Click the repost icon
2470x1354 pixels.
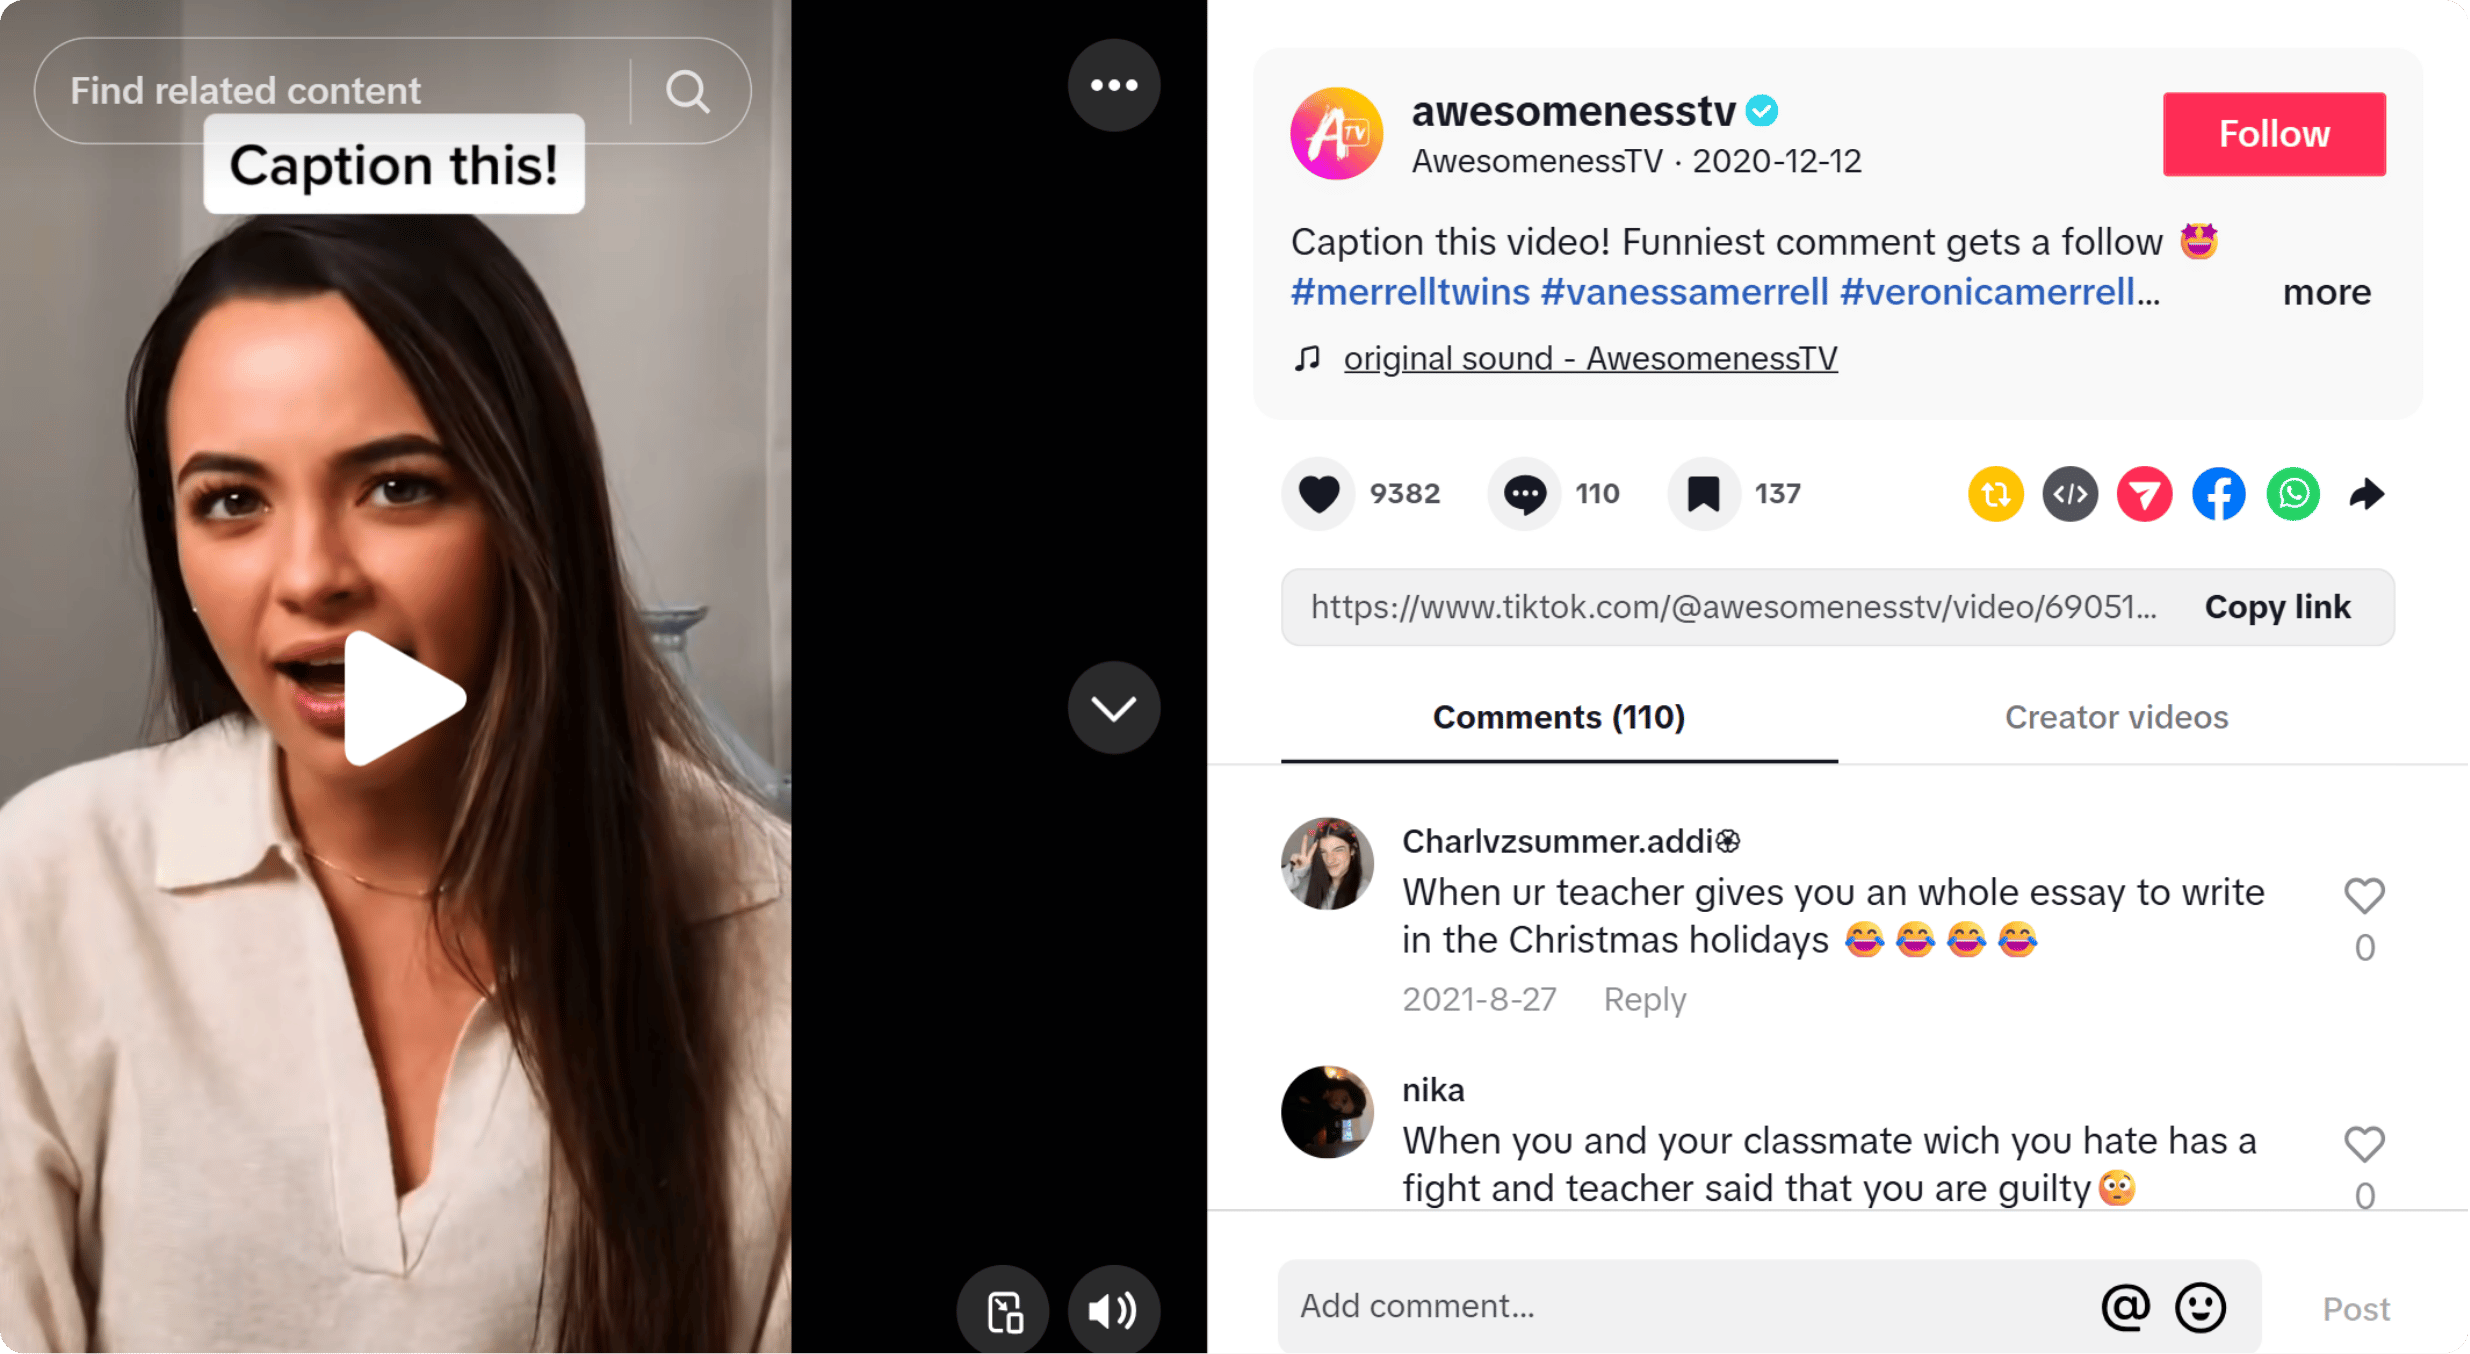pos(1995,494)
